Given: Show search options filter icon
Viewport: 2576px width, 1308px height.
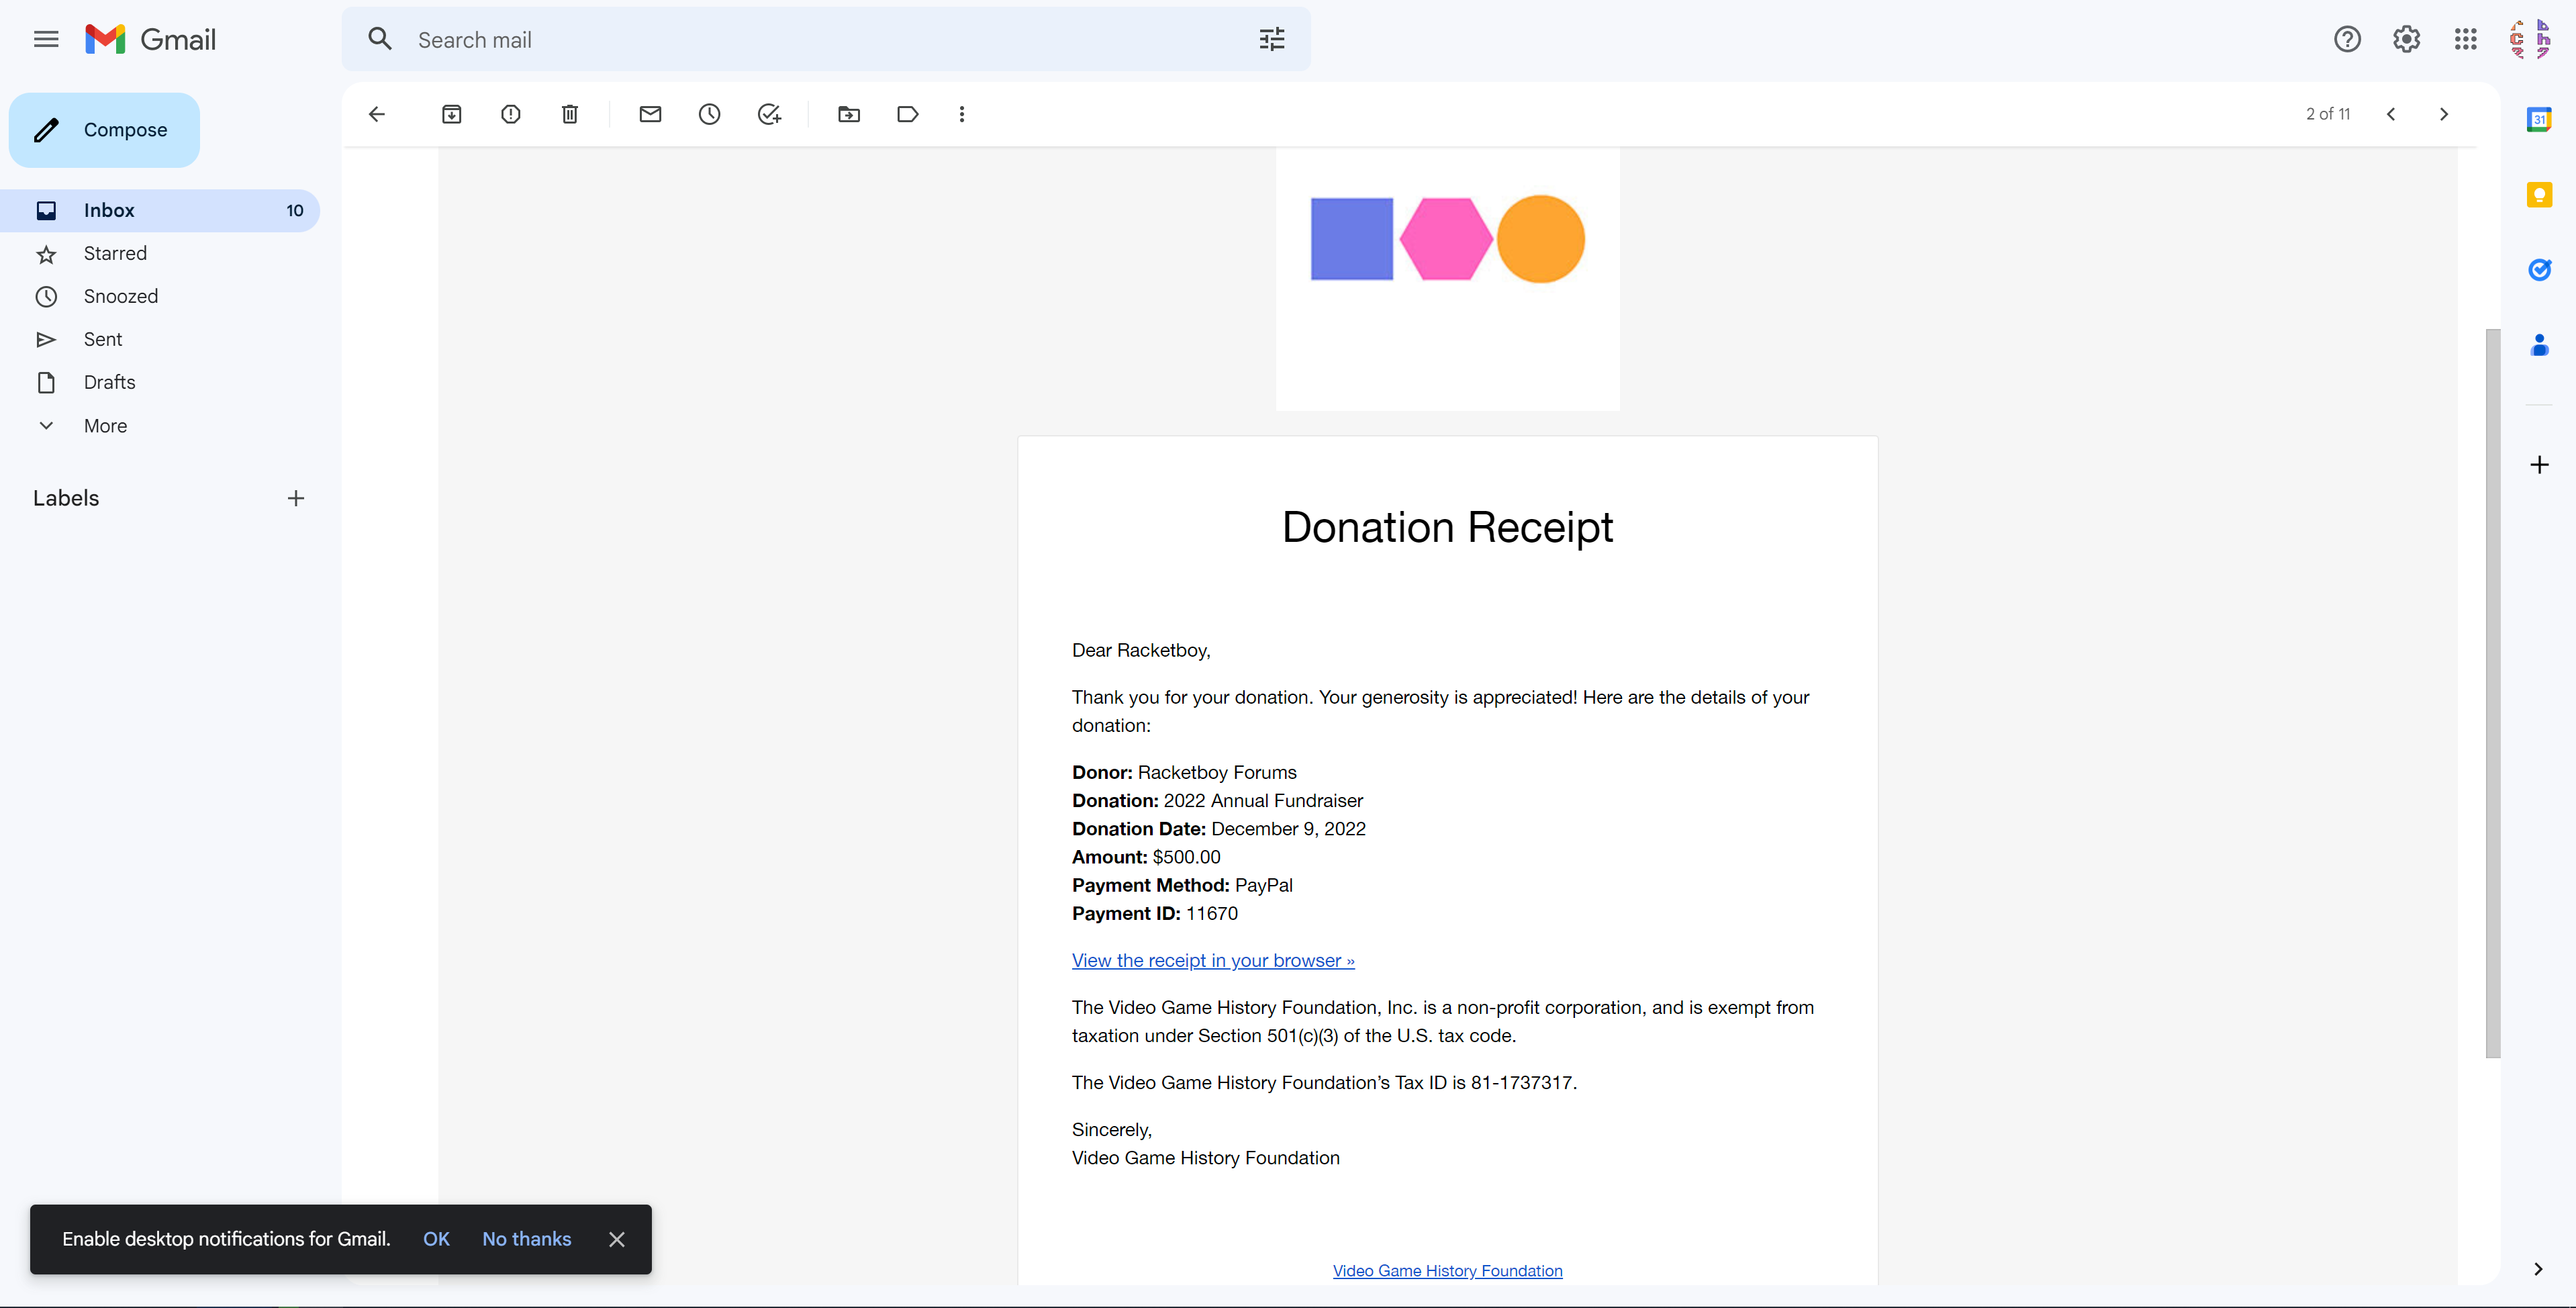Looking at the screenshot, I should coord(1271,40).
